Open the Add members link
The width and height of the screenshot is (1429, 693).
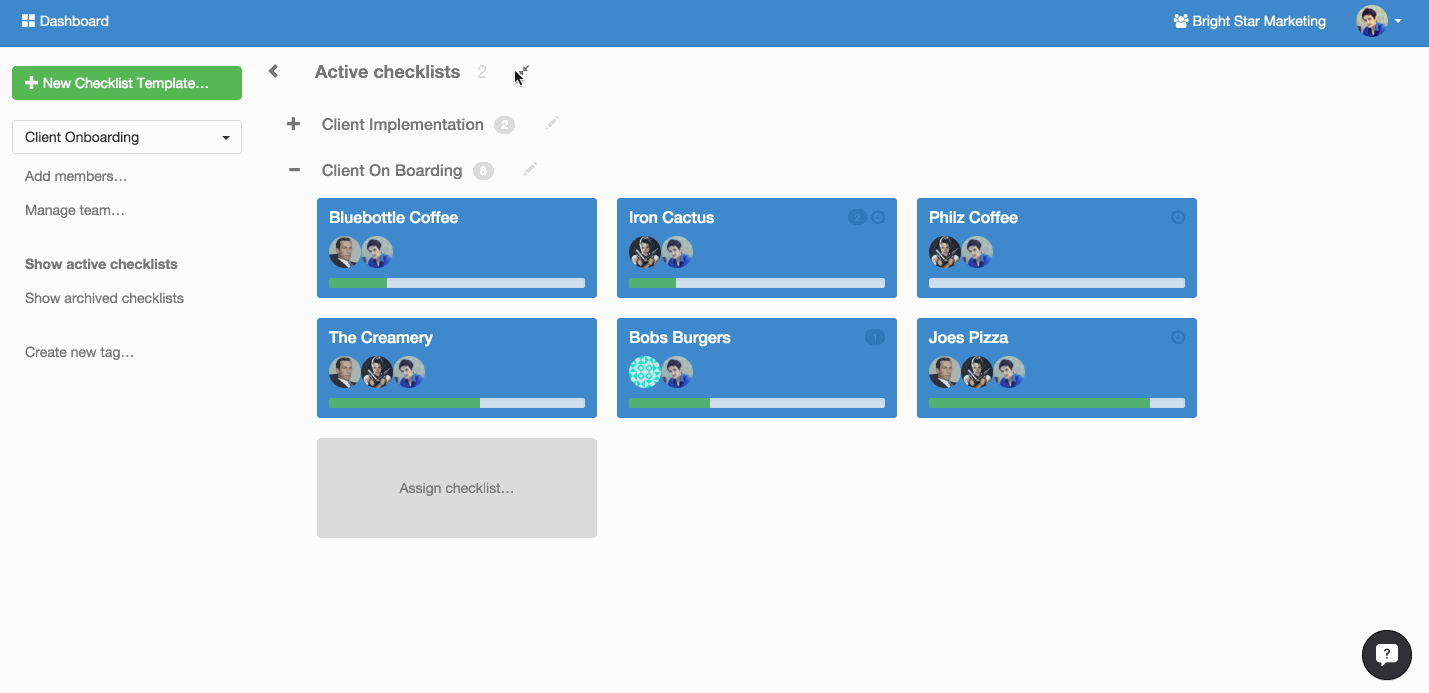(x=75, y=176)
